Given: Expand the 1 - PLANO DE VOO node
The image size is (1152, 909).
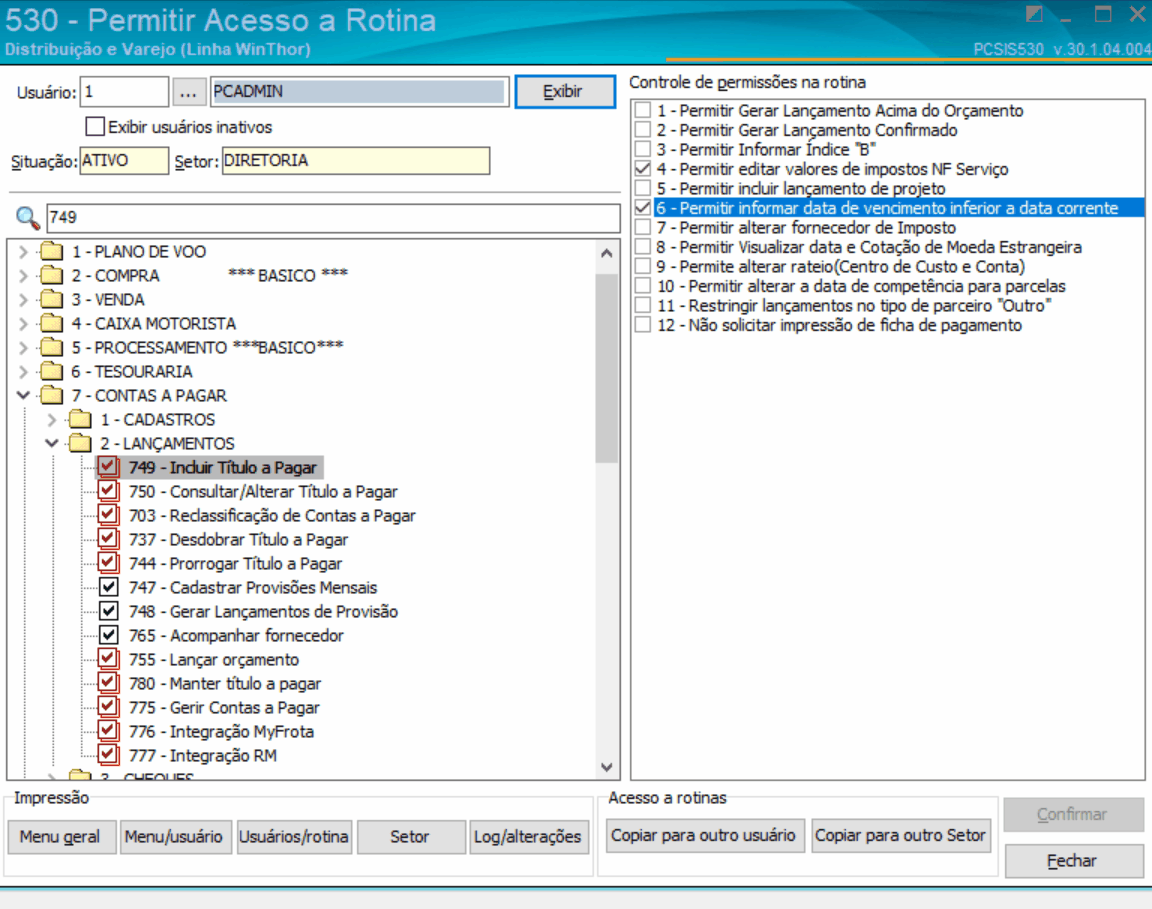Looking at the screenshot, I should (x=24, y=252).
